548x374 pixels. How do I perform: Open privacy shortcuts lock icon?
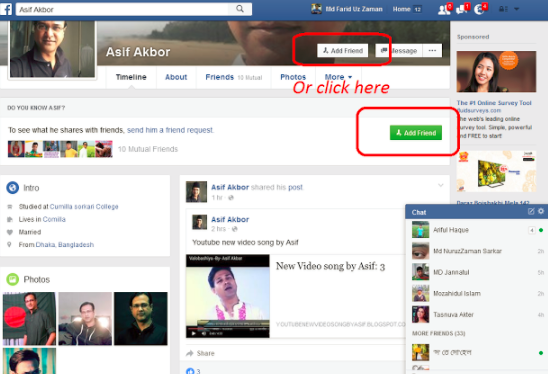coord(503,9)
